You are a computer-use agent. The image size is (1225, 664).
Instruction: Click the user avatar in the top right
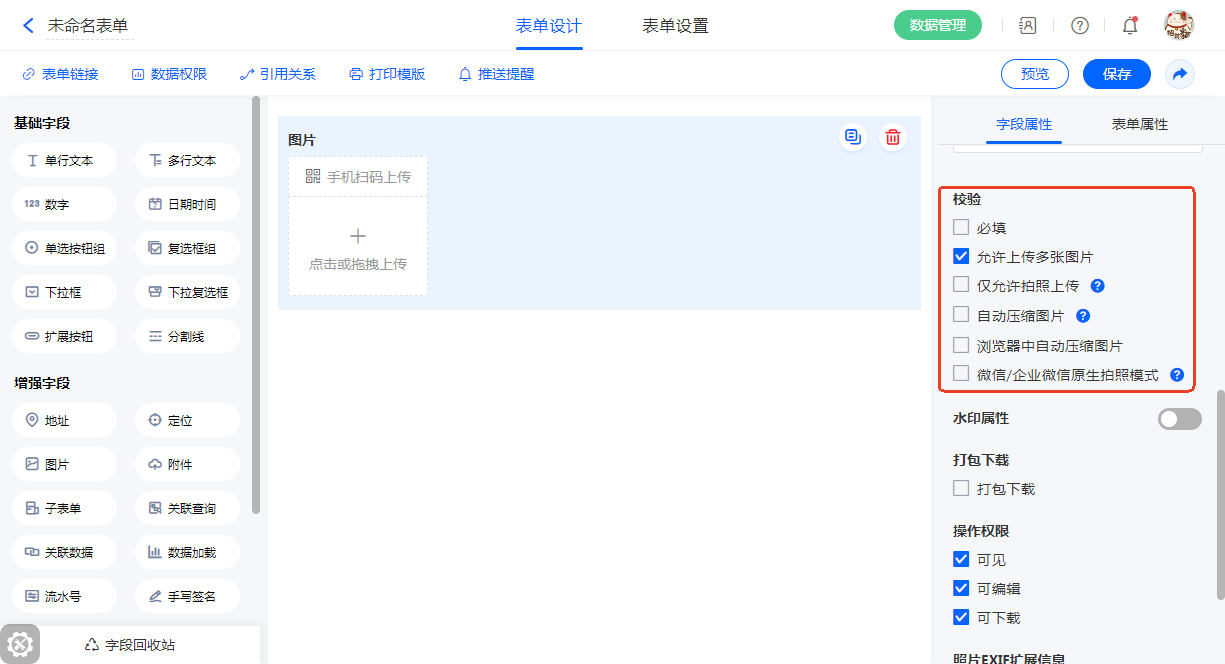point(1178,26)
